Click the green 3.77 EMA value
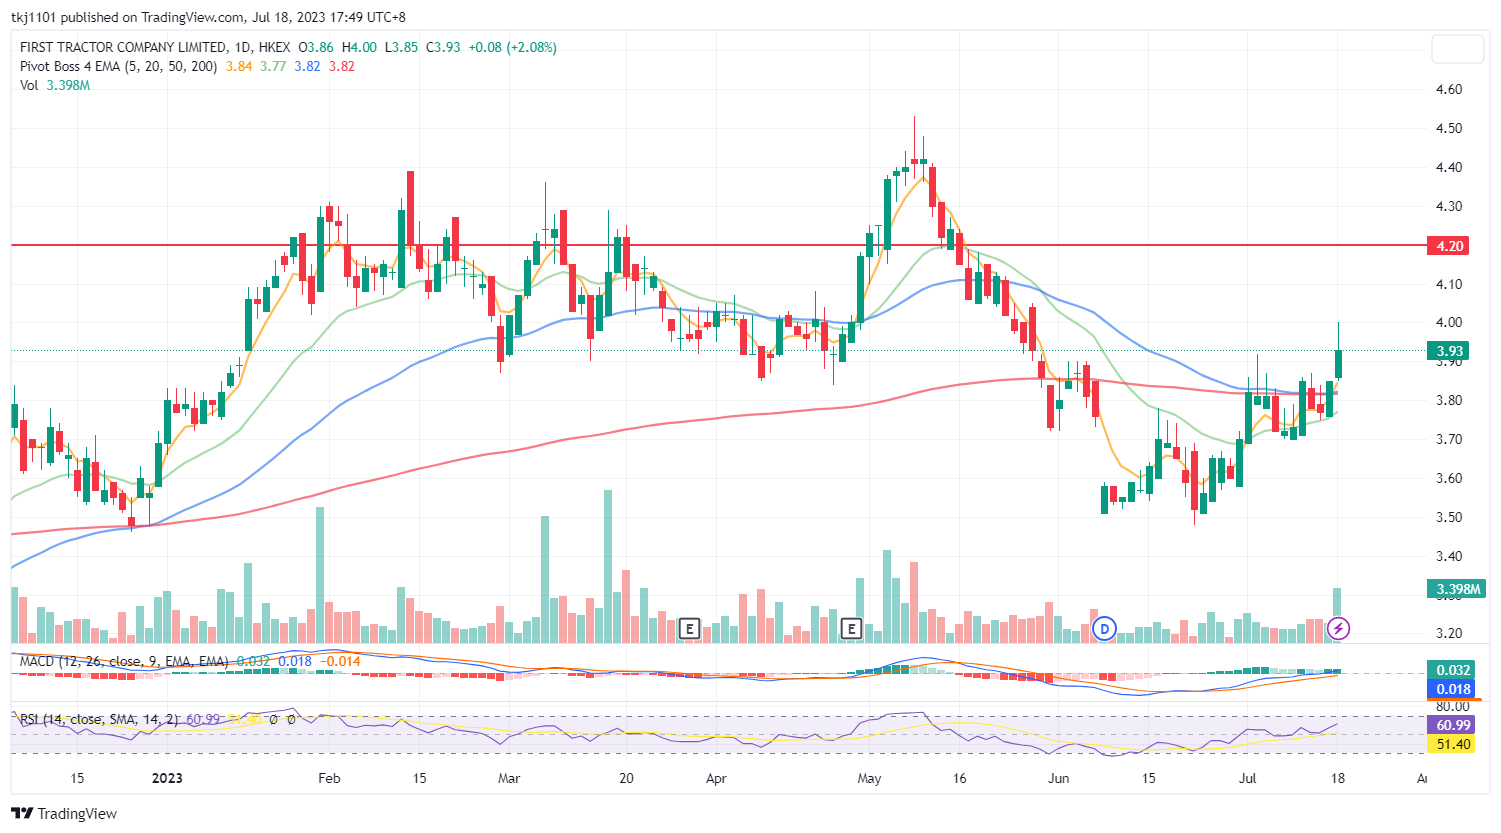Image resolution: width=1501 pixels, height=833 pixels. coord(273,66)
